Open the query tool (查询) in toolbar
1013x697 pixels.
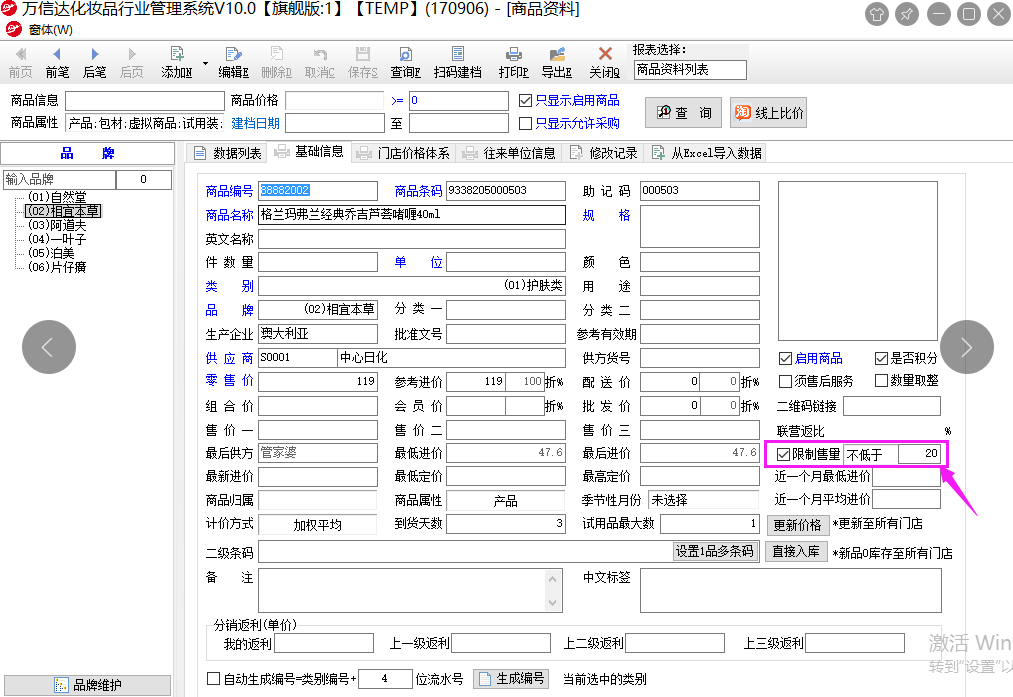[406, 63]
